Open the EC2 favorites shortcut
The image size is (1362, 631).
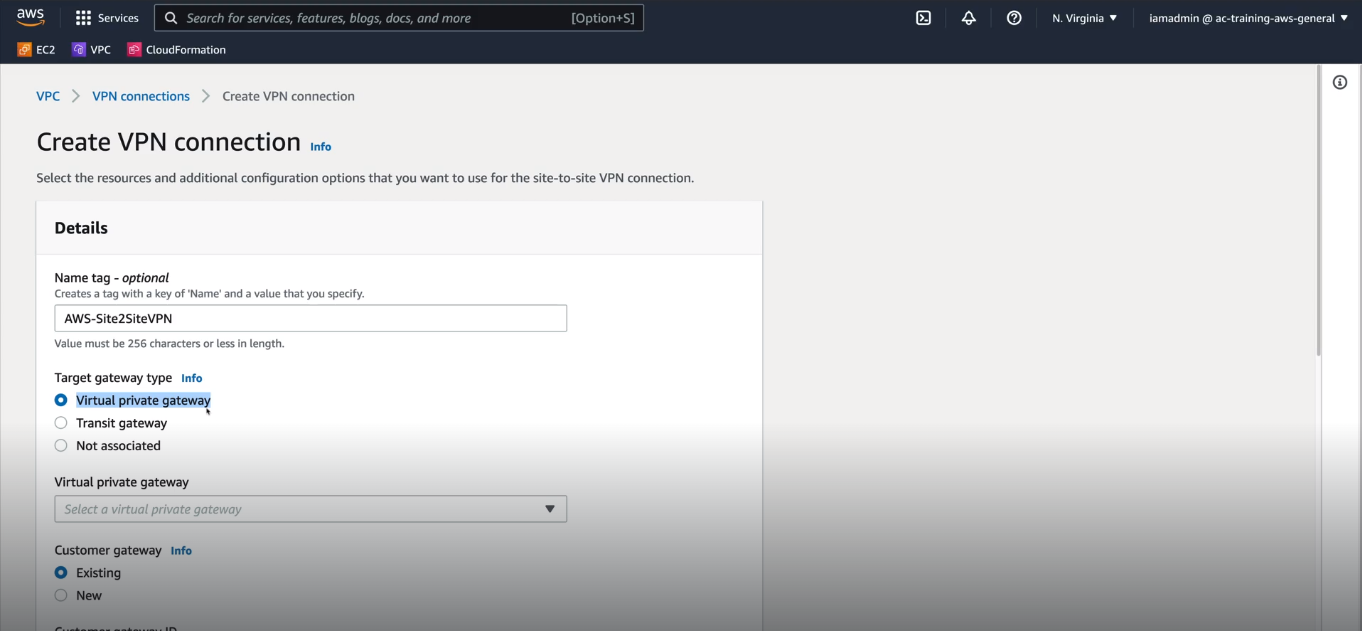(x=36, y=48)
